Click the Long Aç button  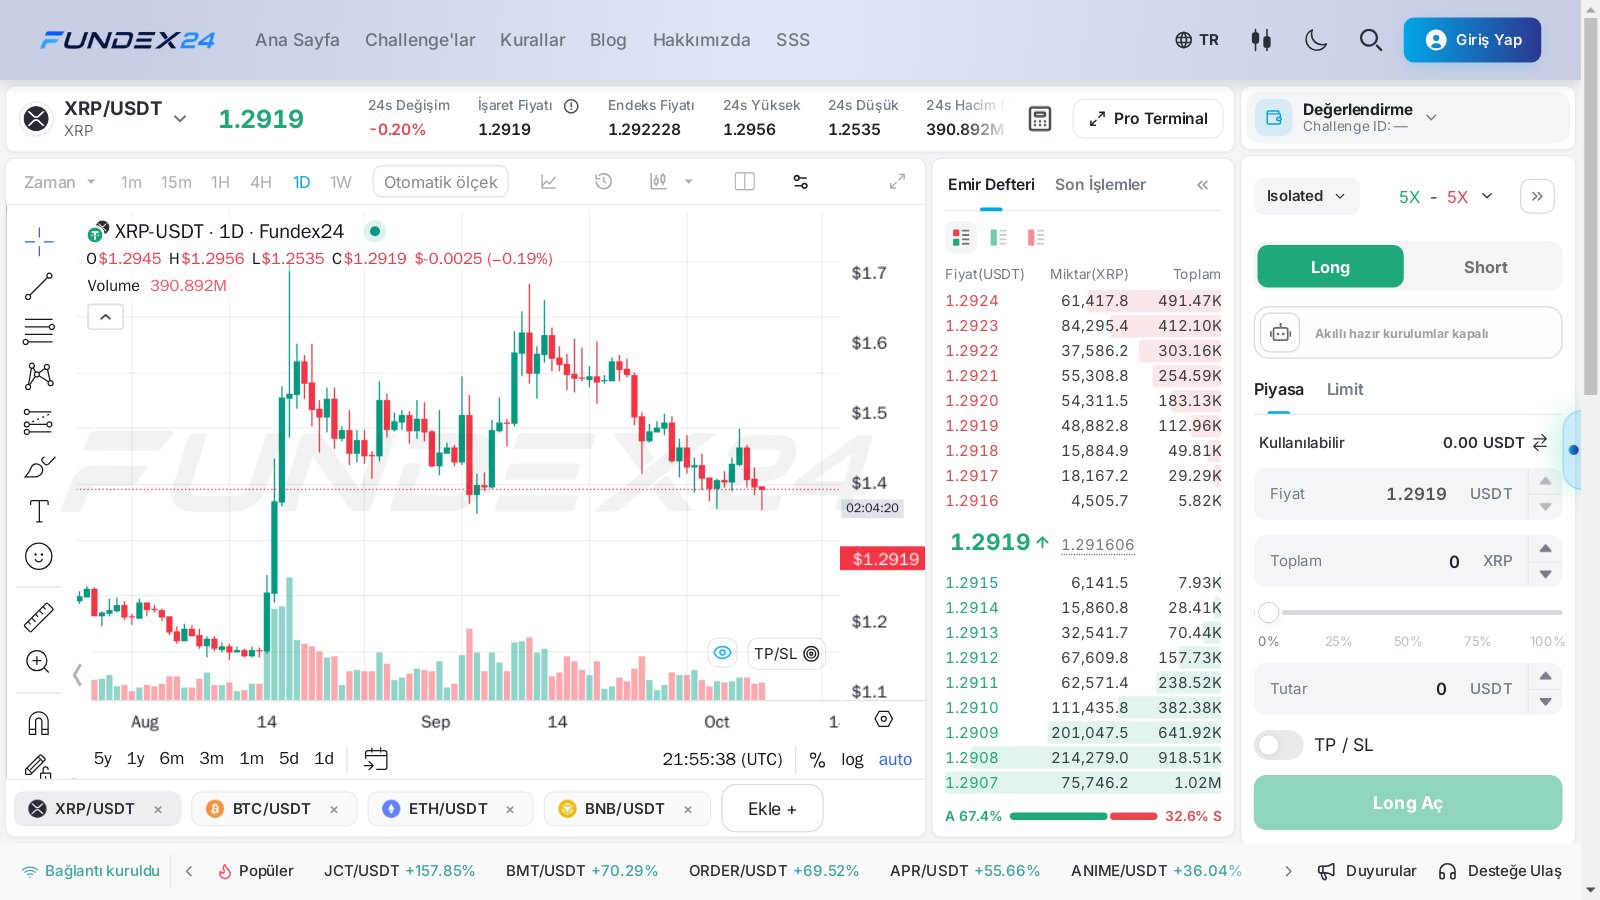(1407, 802)
